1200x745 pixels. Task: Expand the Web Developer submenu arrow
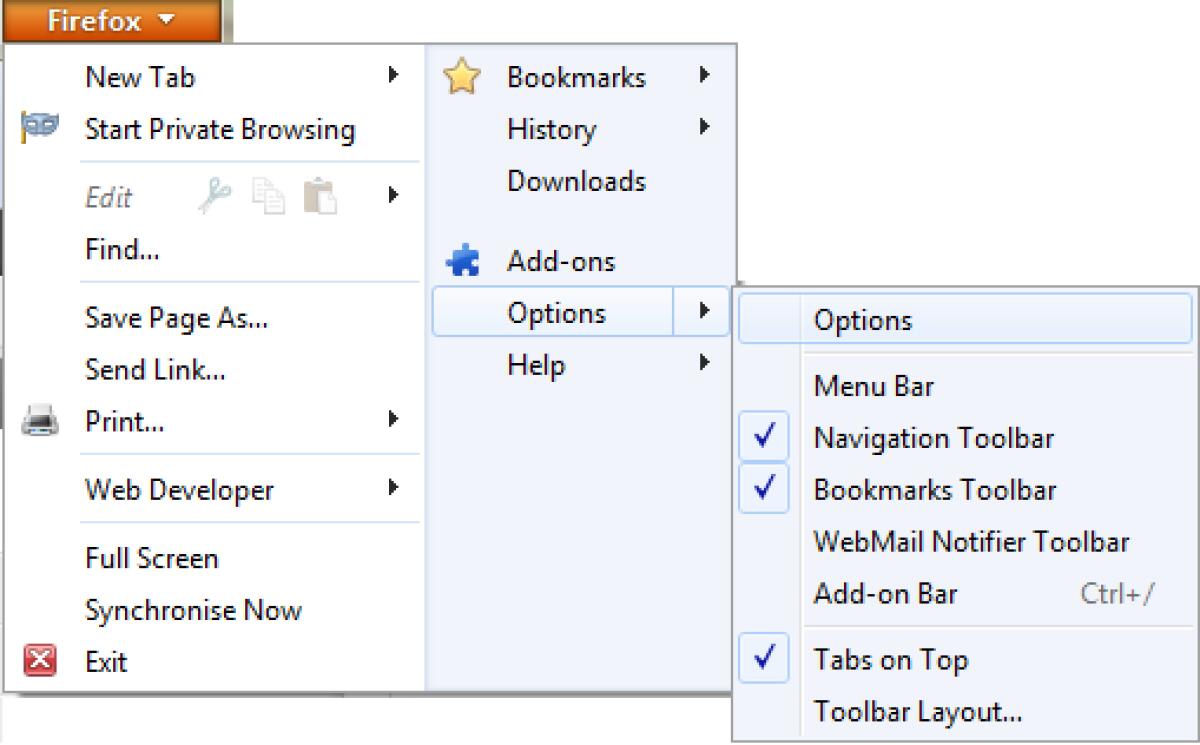pos(394,488)
